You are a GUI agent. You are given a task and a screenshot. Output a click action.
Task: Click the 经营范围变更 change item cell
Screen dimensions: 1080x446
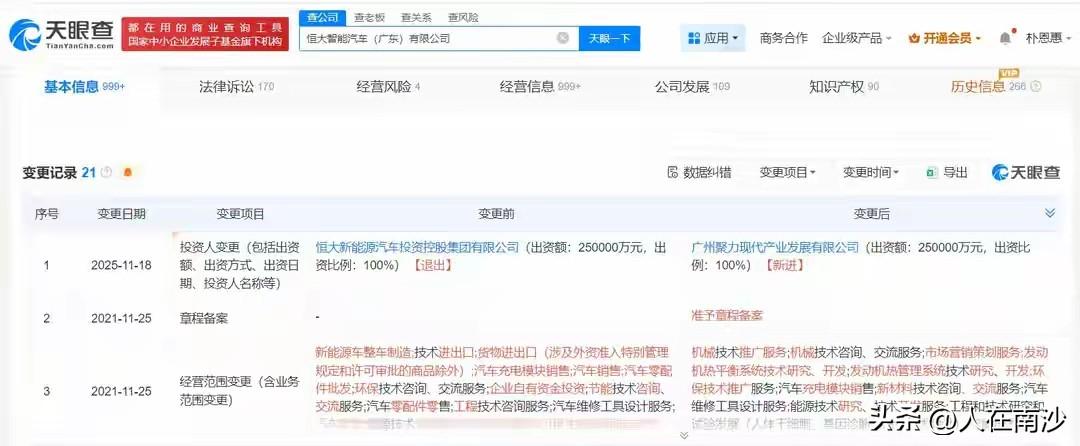point(238,390)
